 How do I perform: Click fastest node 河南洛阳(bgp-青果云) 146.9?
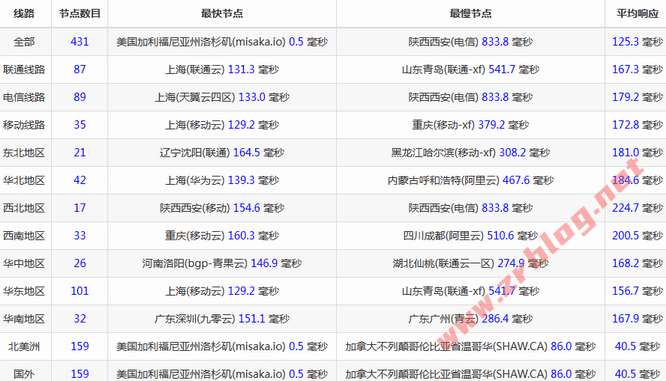coord(222,263)
